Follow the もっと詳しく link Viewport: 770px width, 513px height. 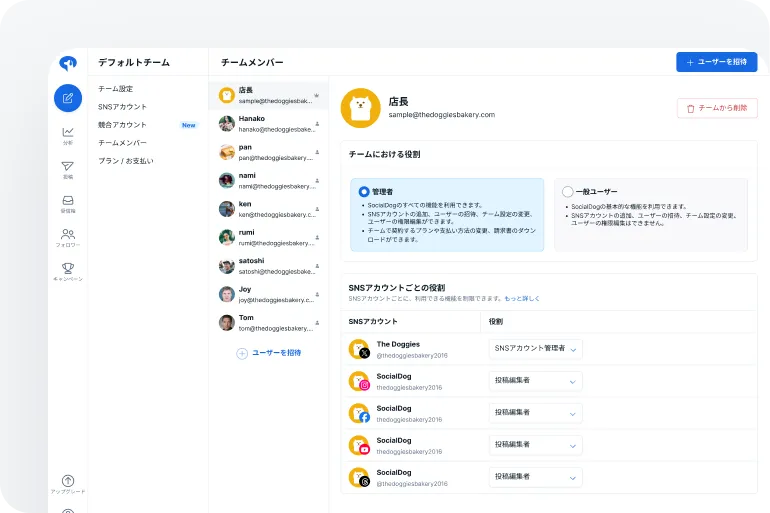(522, 299)
